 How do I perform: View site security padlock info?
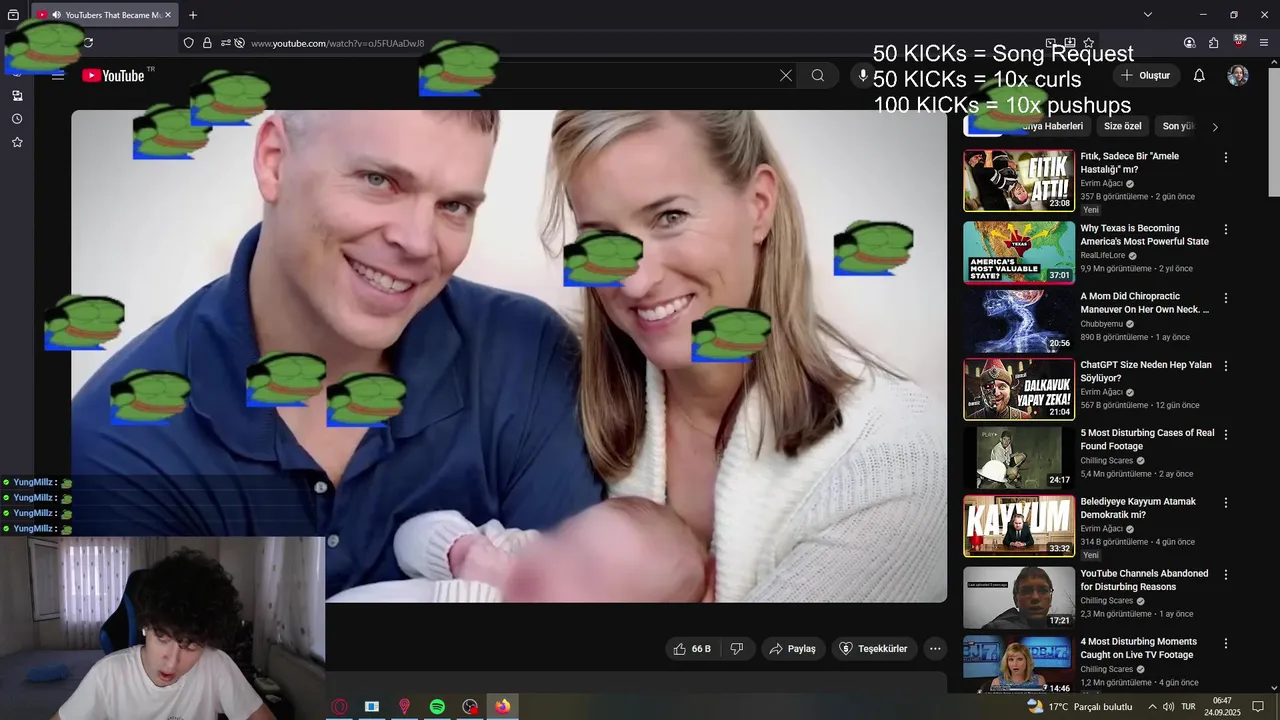point(207,43)
